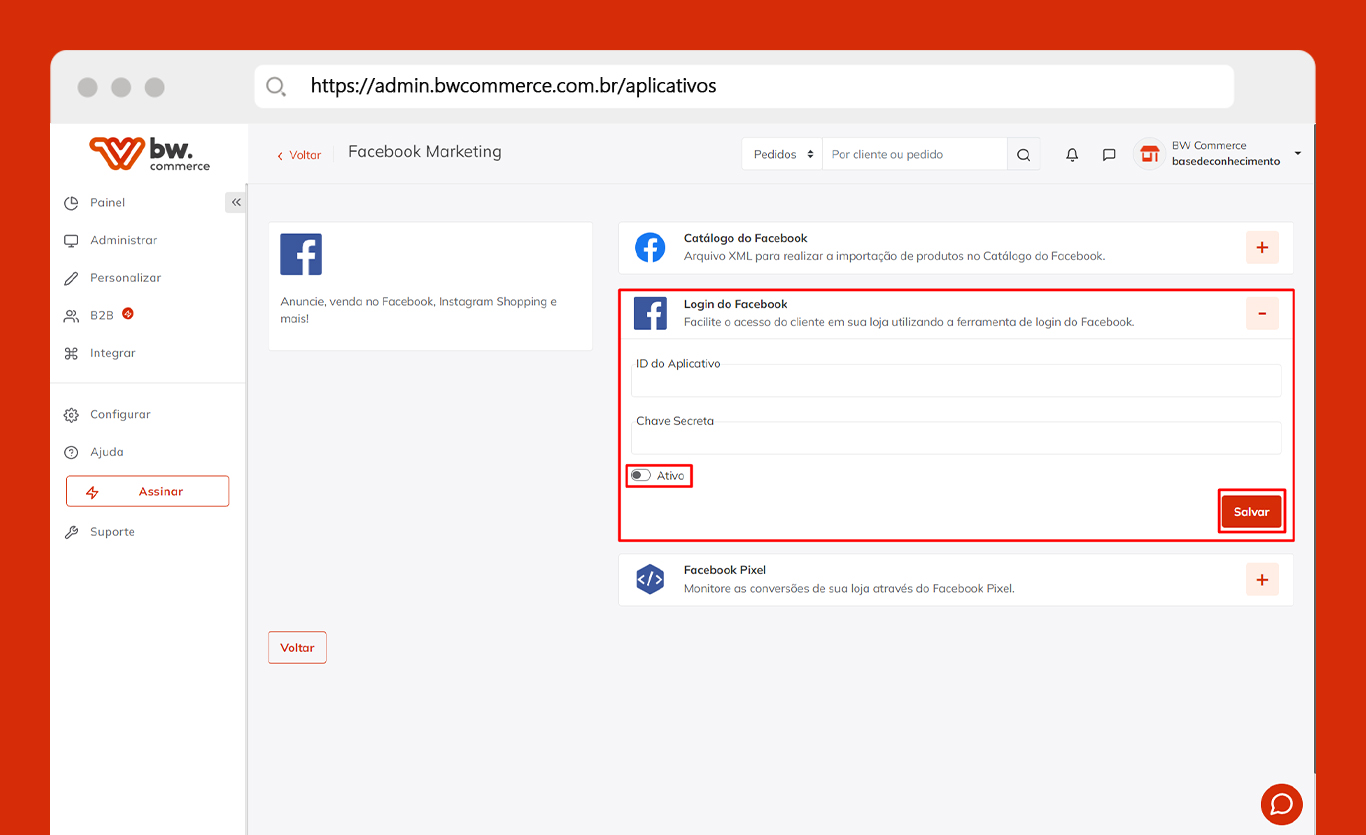
Task: Open the floating chat bubble button
Action: click(x=1281, y=804)
